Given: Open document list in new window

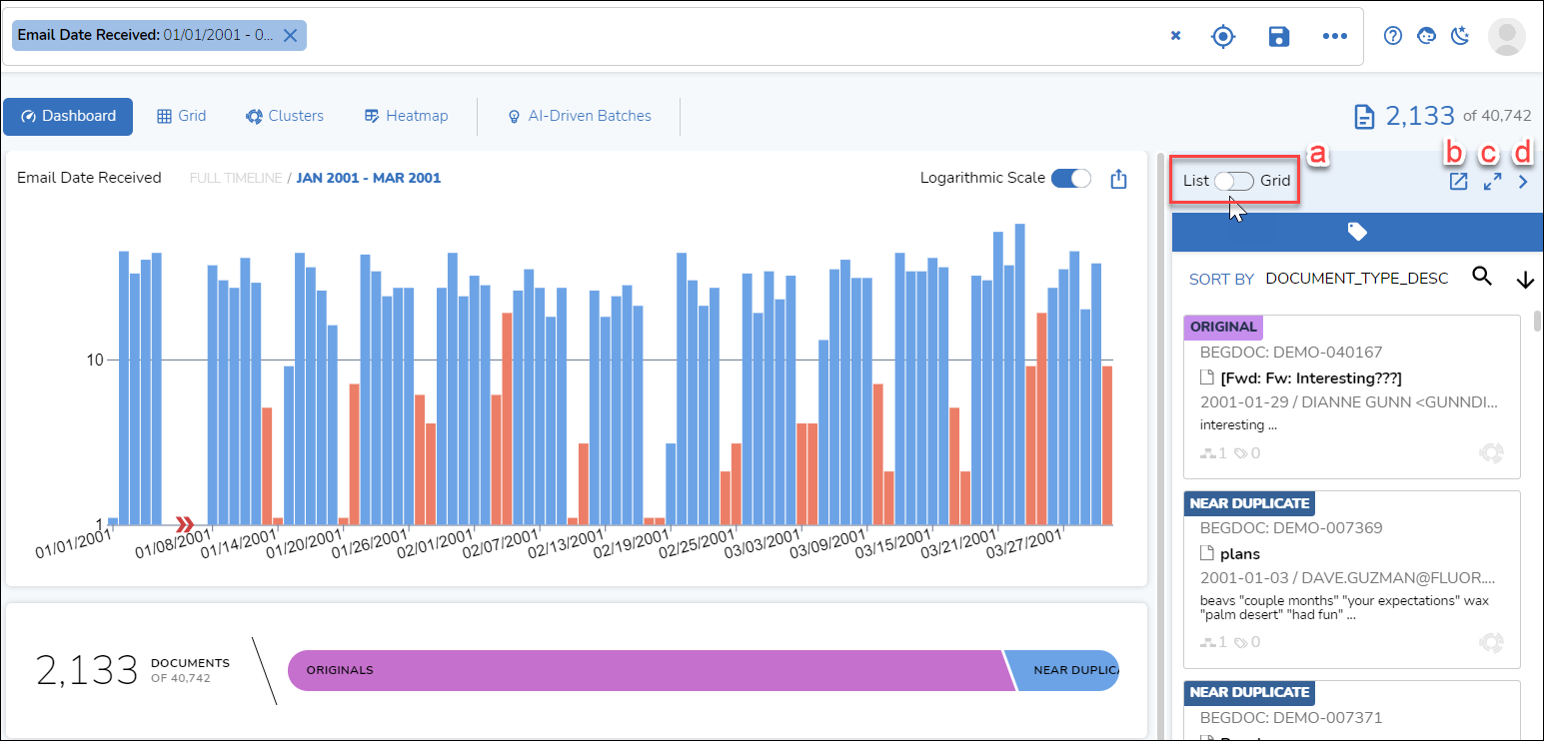Looking at the screenshot, I should (x=1458, y=182).
